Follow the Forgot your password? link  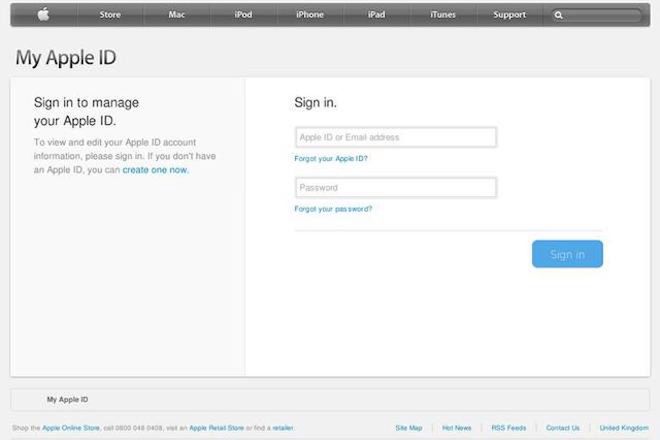(x=333, y=209)
